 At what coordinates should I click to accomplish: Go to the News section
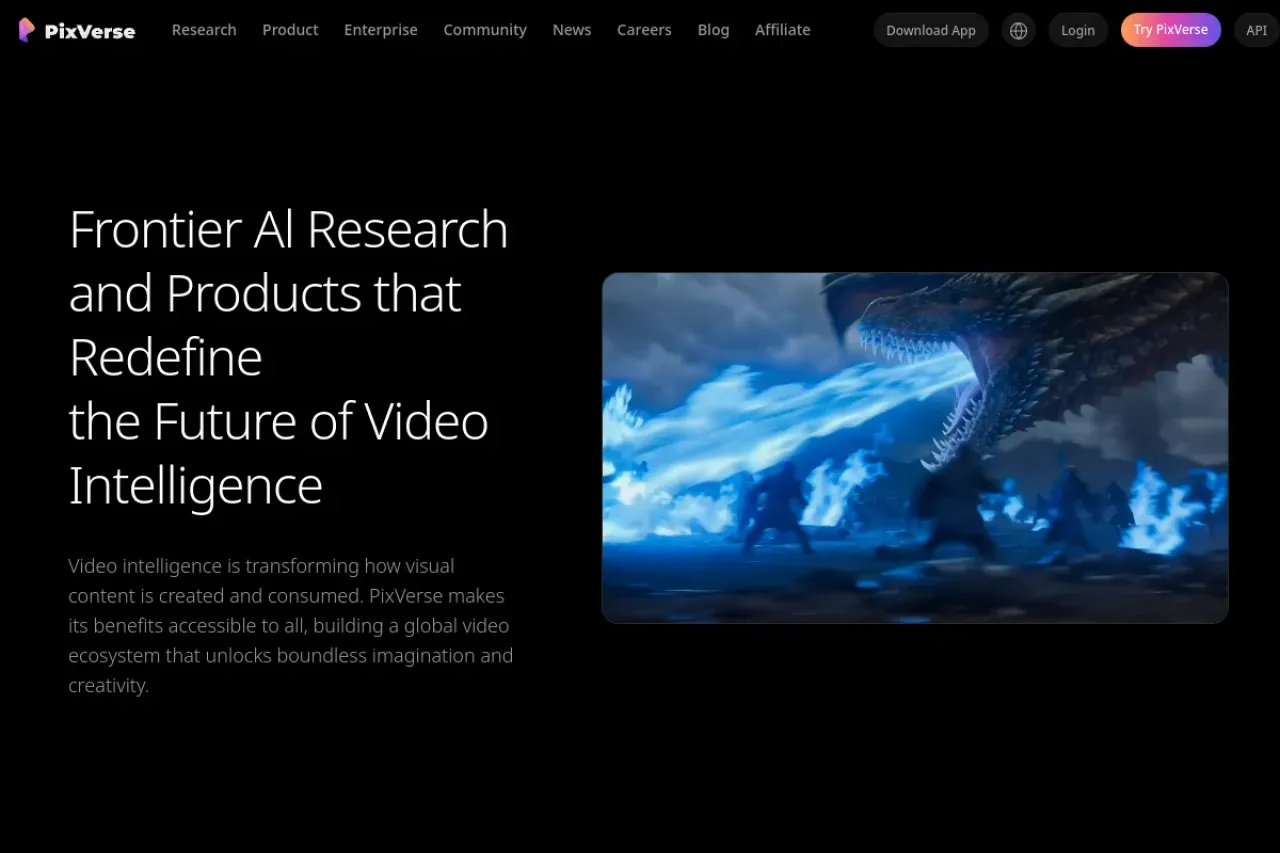click(572, 30)
